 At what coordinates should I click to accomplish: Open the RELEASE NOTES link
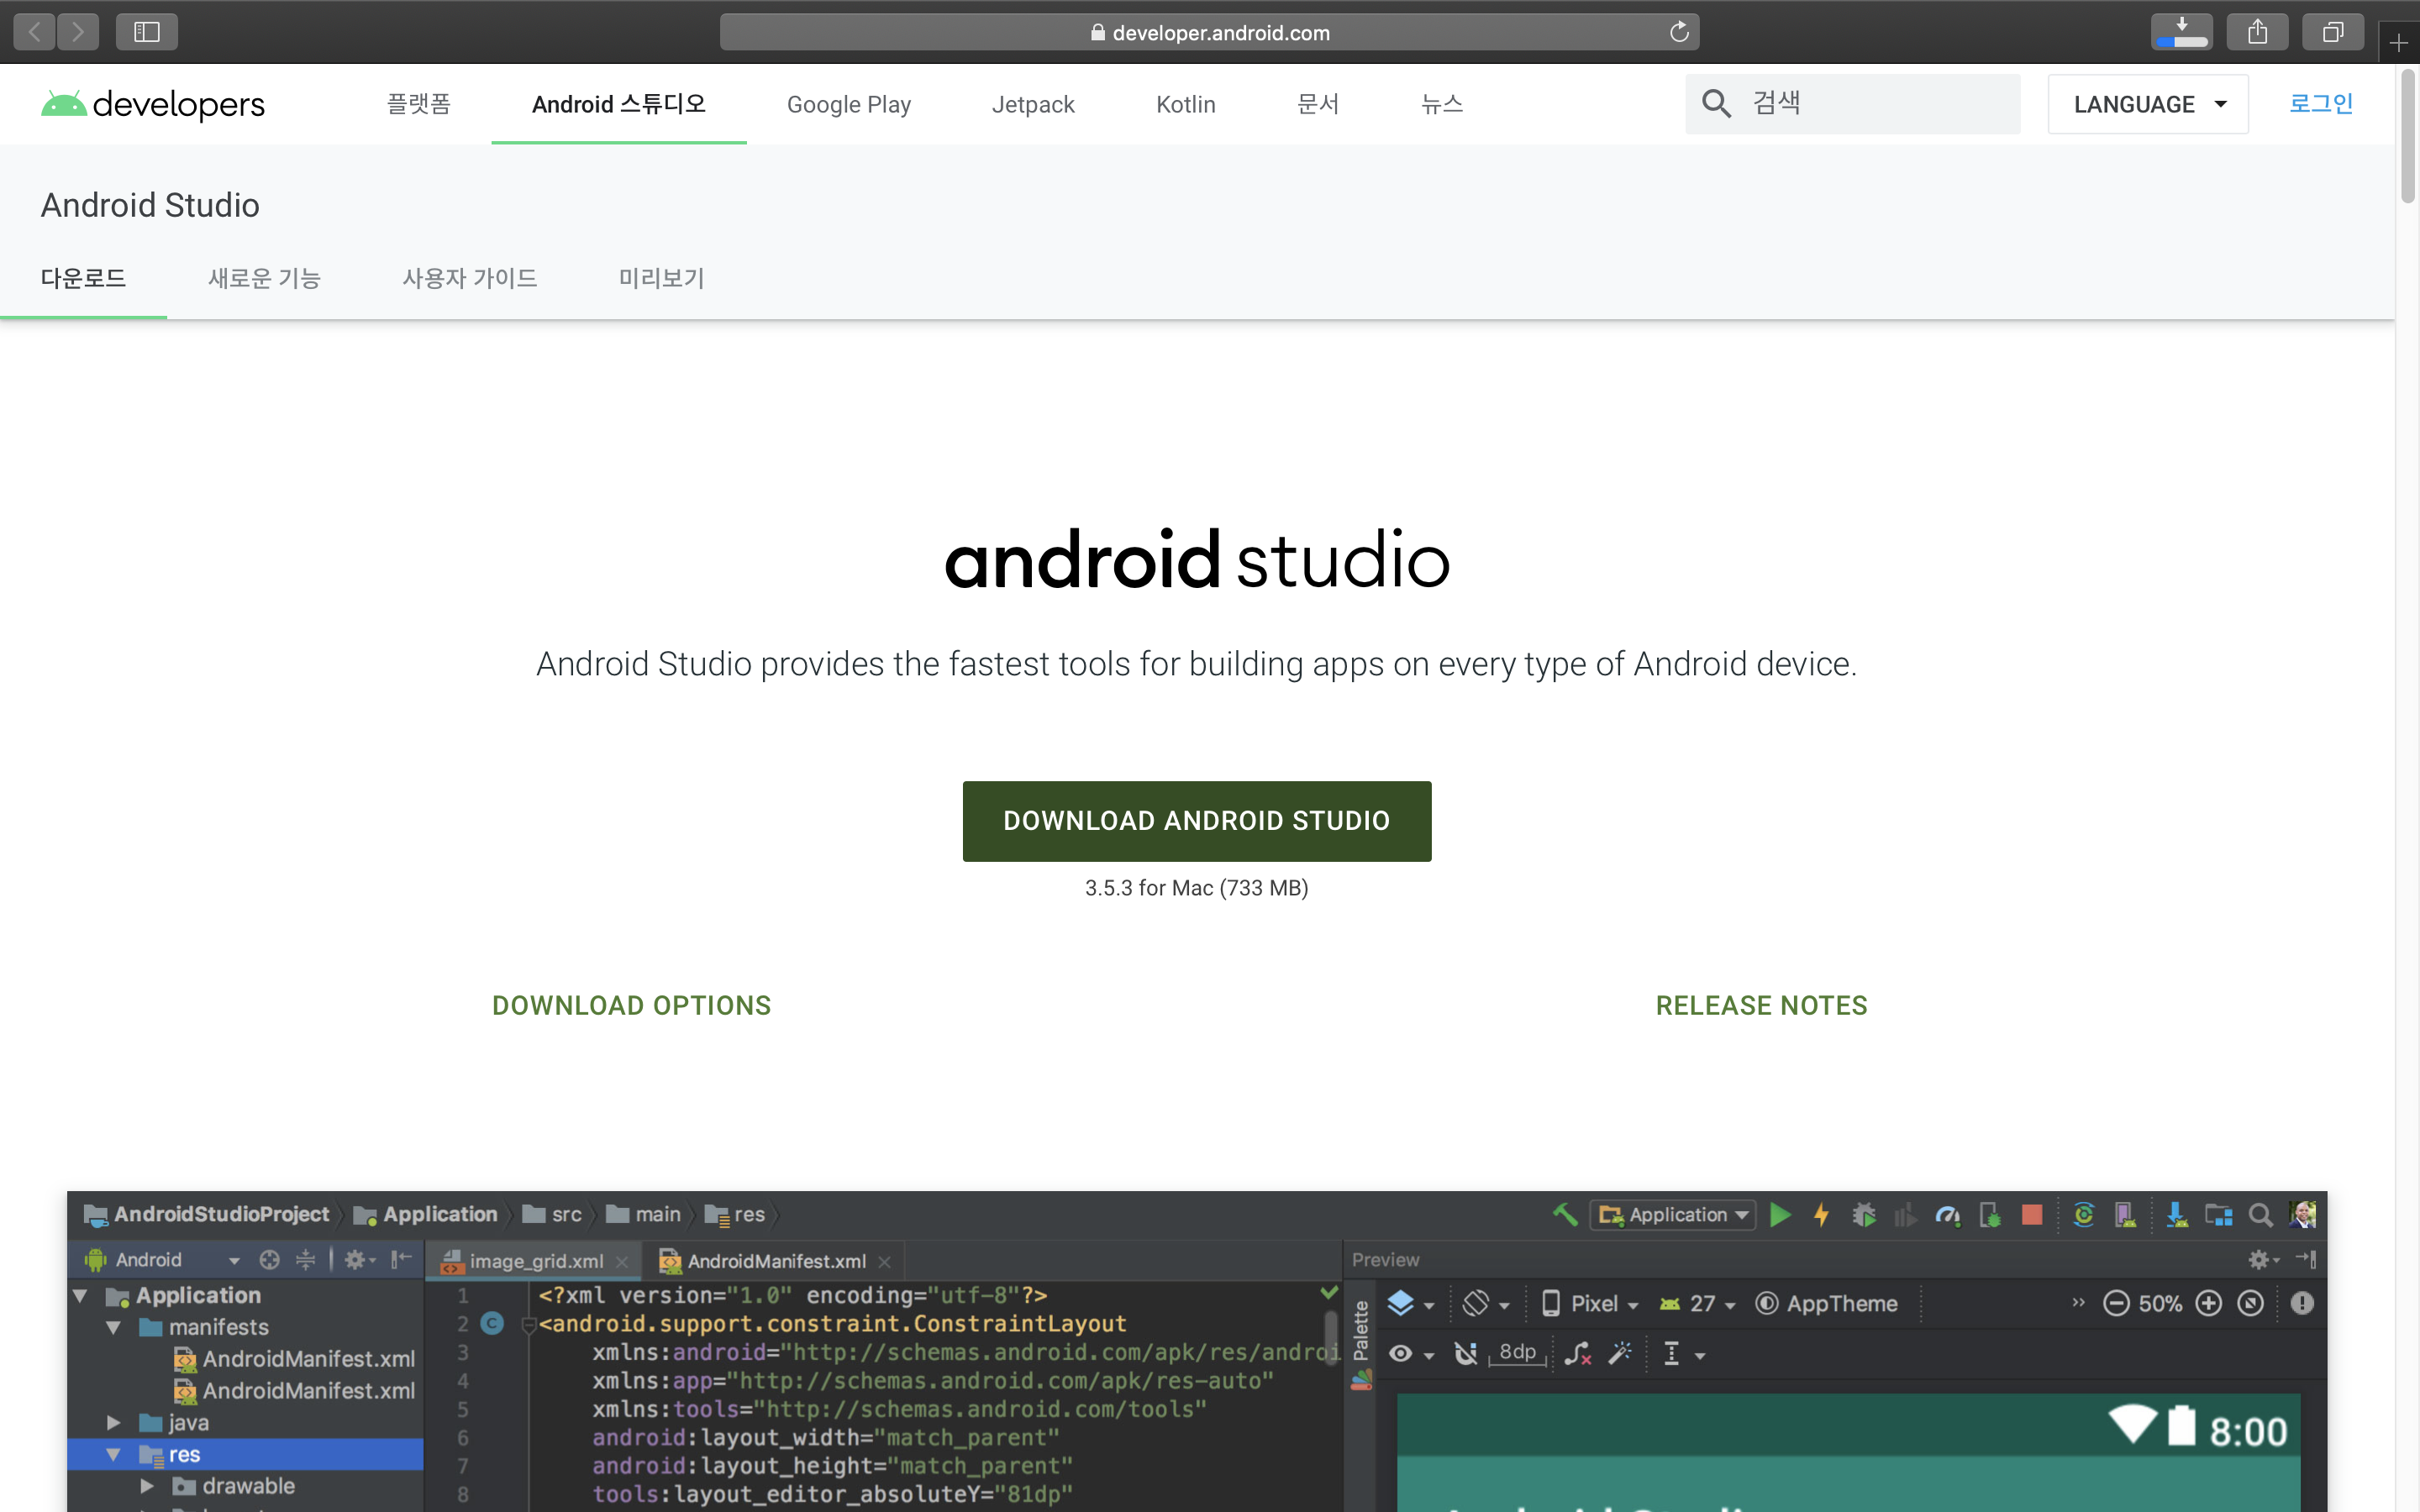pyautogui.click(x=1761, y=1005)
